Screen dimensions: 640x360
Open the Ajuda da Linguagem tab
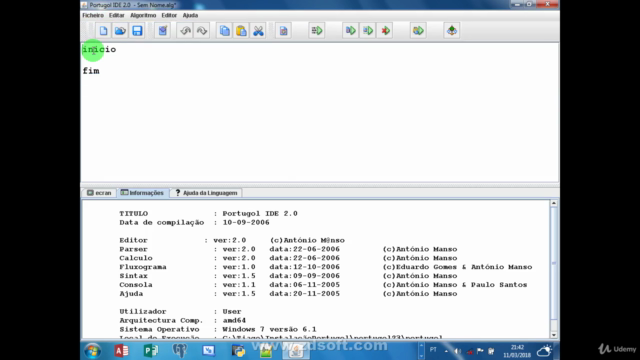pos(206,193)
